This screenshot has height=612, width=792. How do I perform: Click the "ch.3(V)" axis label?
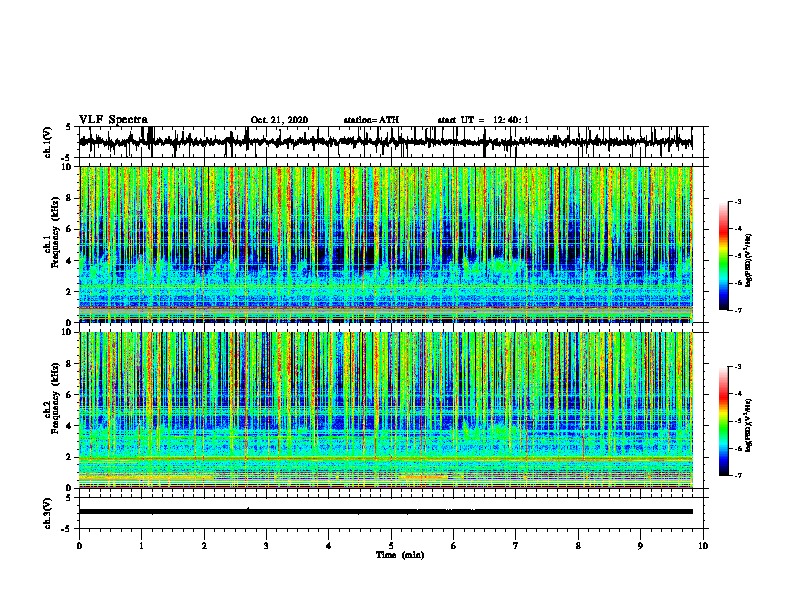(x=48, y=513)
